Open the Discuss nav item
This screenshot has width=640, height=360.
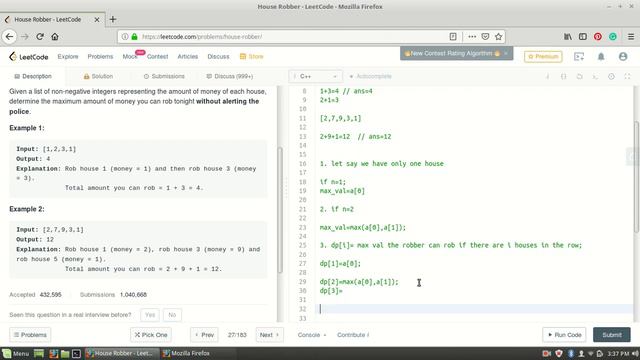[218, 57]
